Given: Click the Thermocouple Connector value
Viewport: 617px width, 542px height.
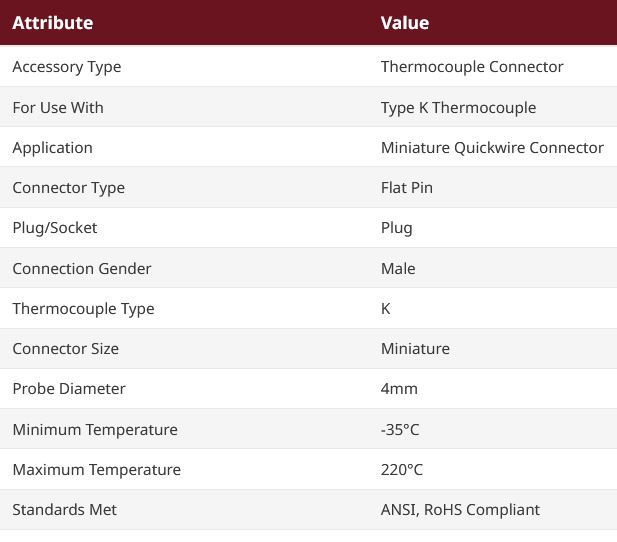Looking at the screenshot, I should tap(472, 67).
